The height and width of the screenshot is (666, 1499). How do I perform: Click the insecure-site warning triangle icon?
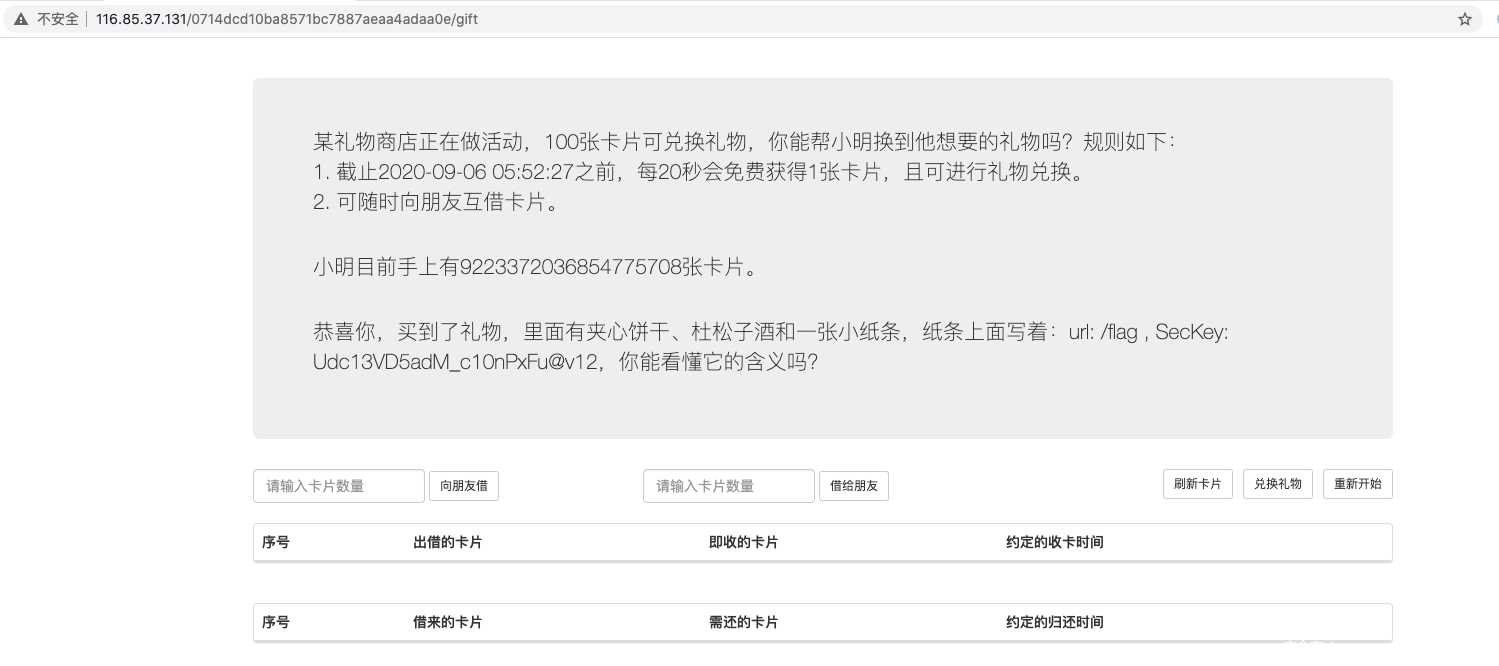click(20, 19)
